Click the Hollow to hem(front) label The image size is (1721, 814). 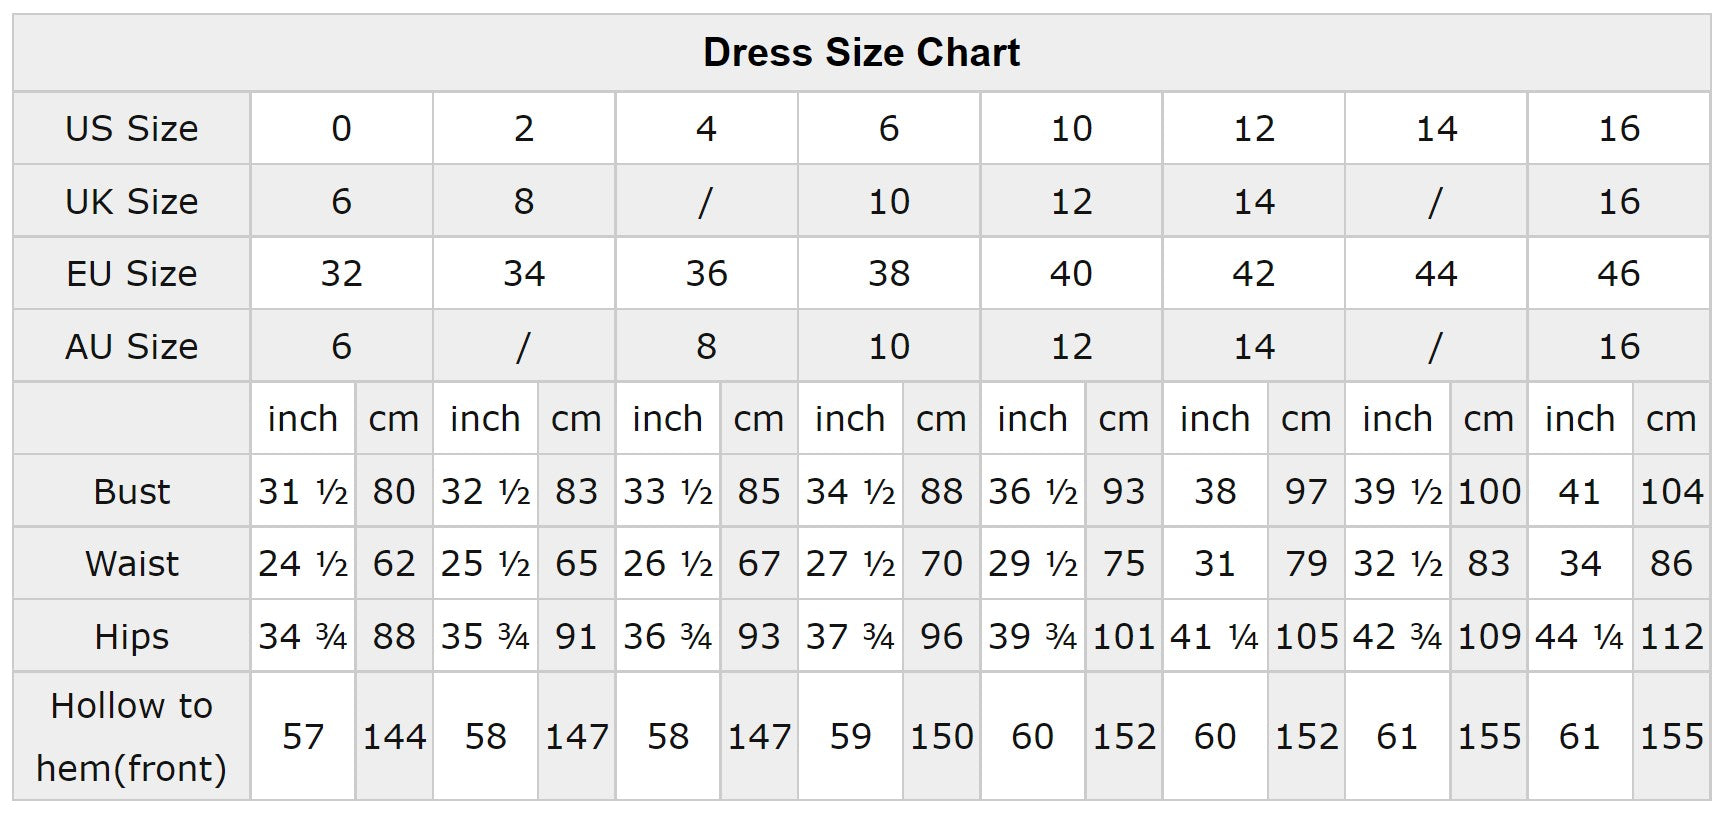coord(131,737)
